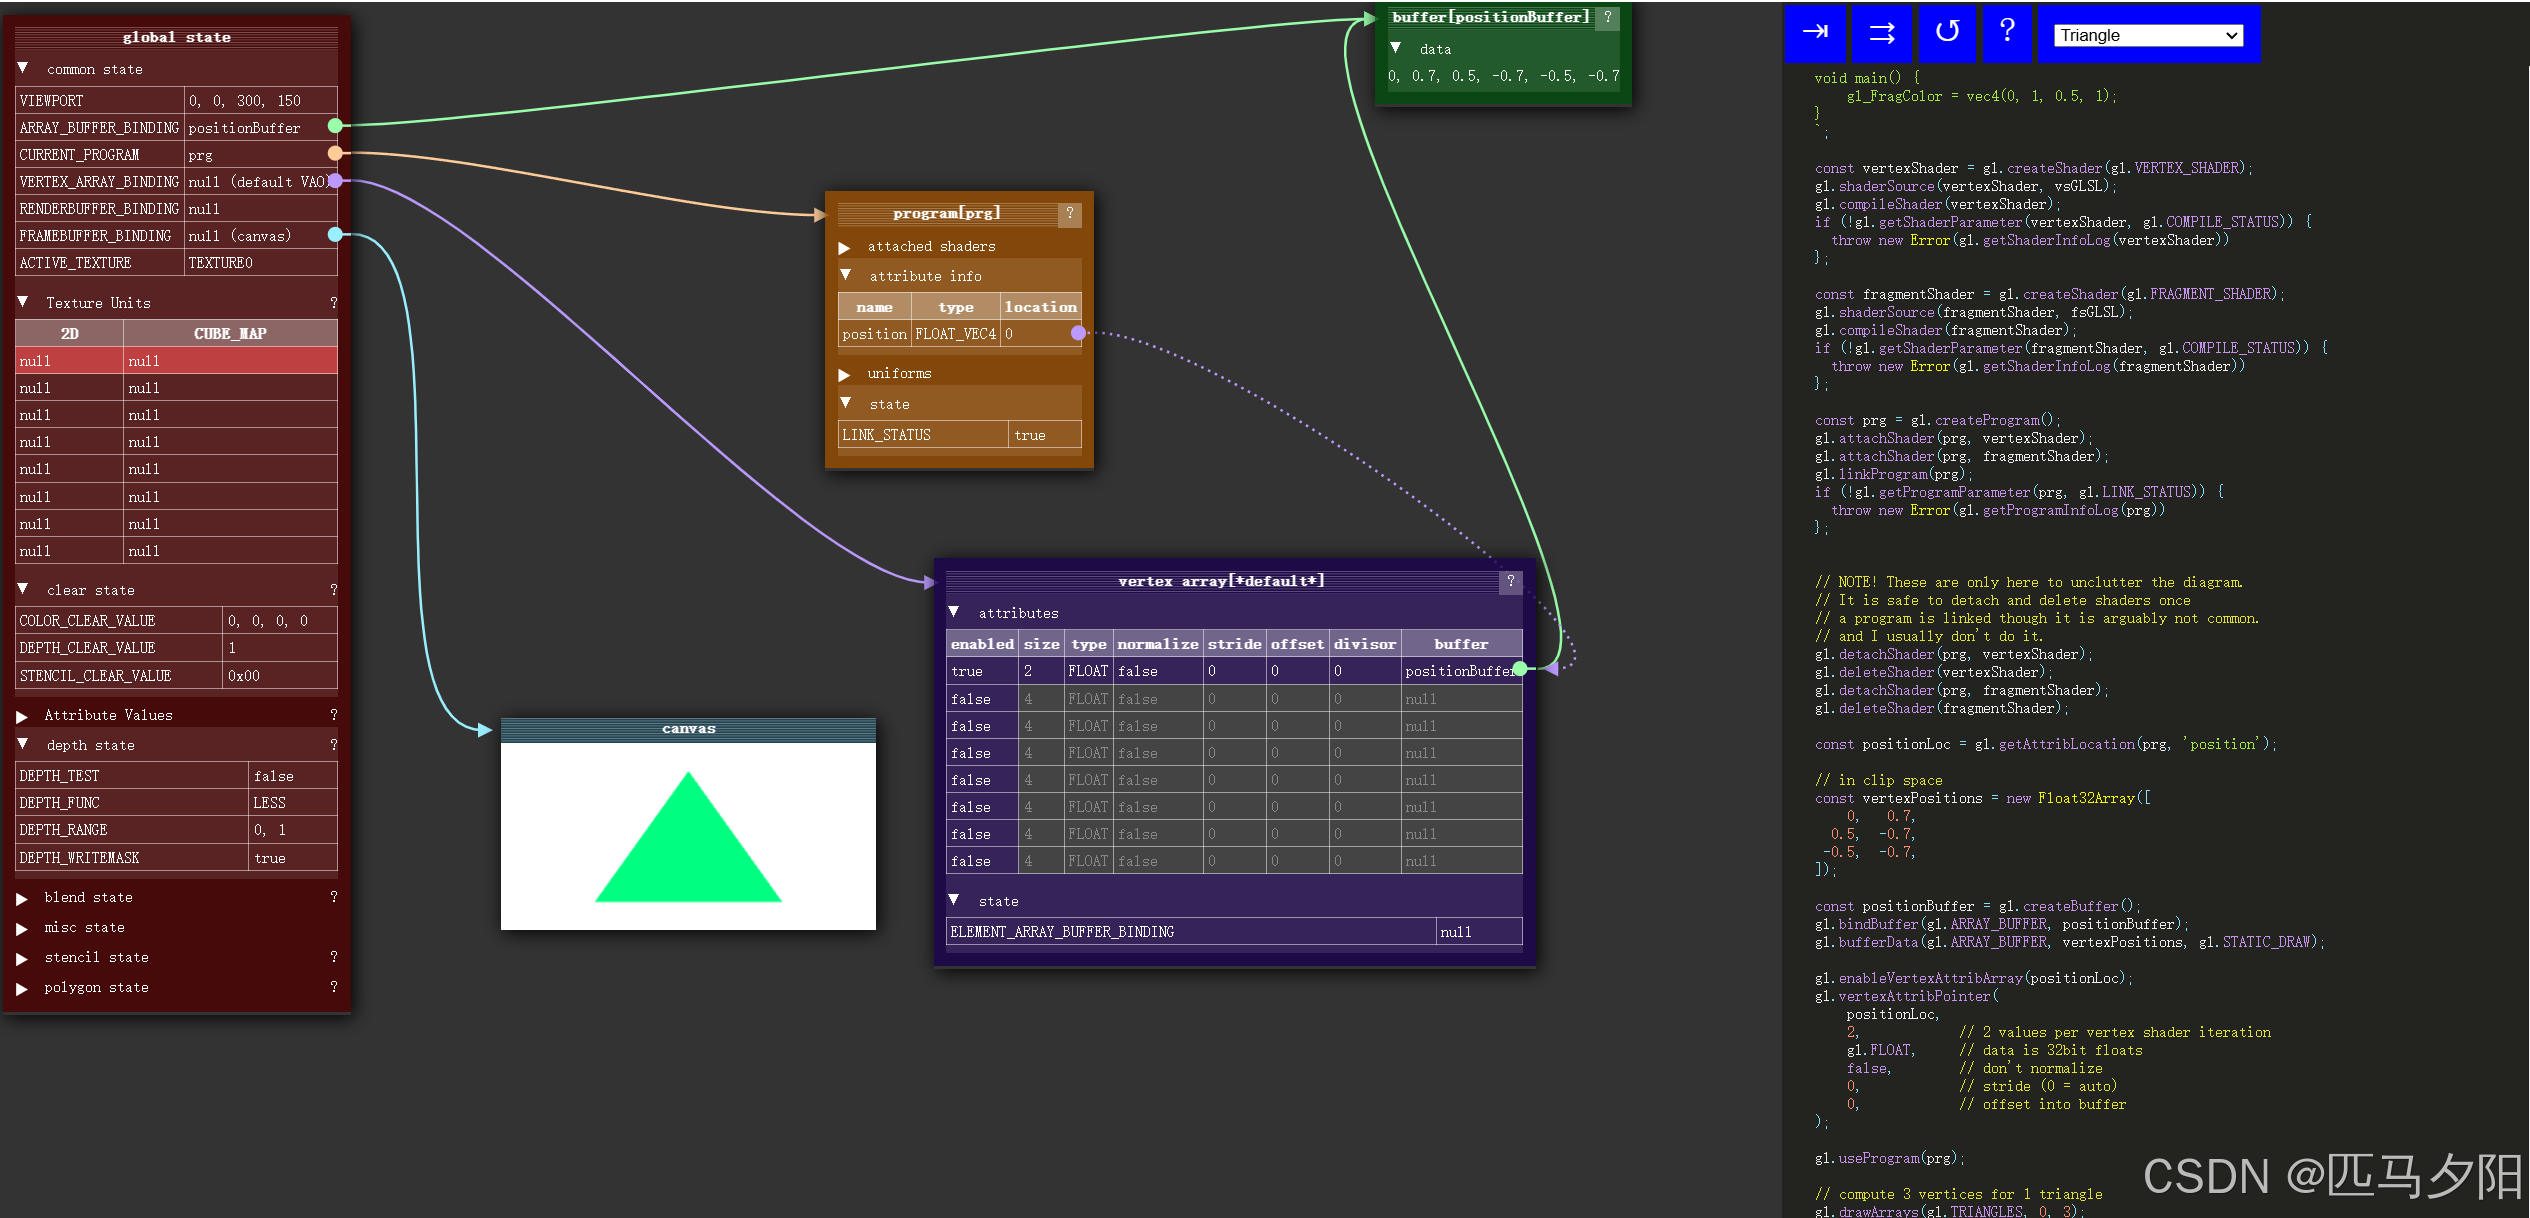Expand the blend state section
Viewport: 2530px width, 1218px height.
pyautogui.click(x=23, y=898)
